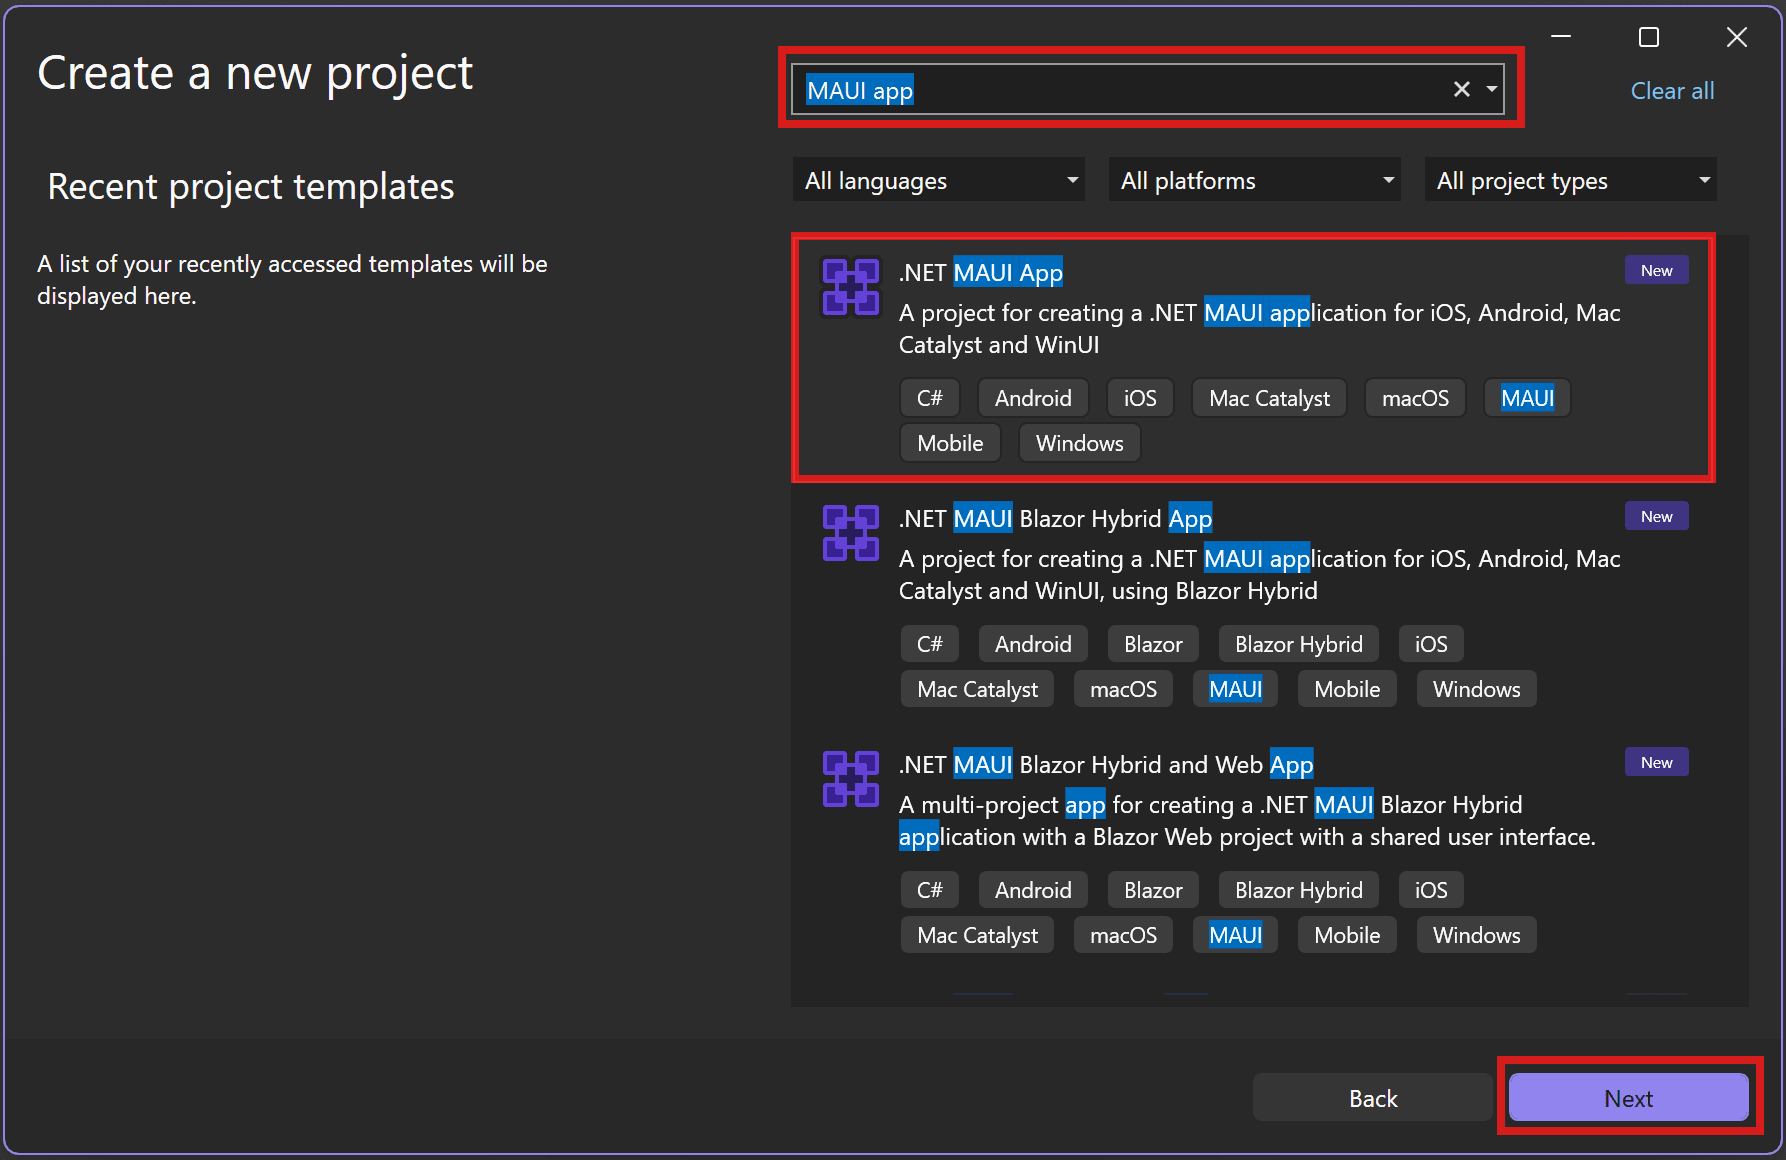The height and width of the screenshot is (1160, 1786).
Task: Click the multi-project app description text
Action: (x=1247, y=821)
